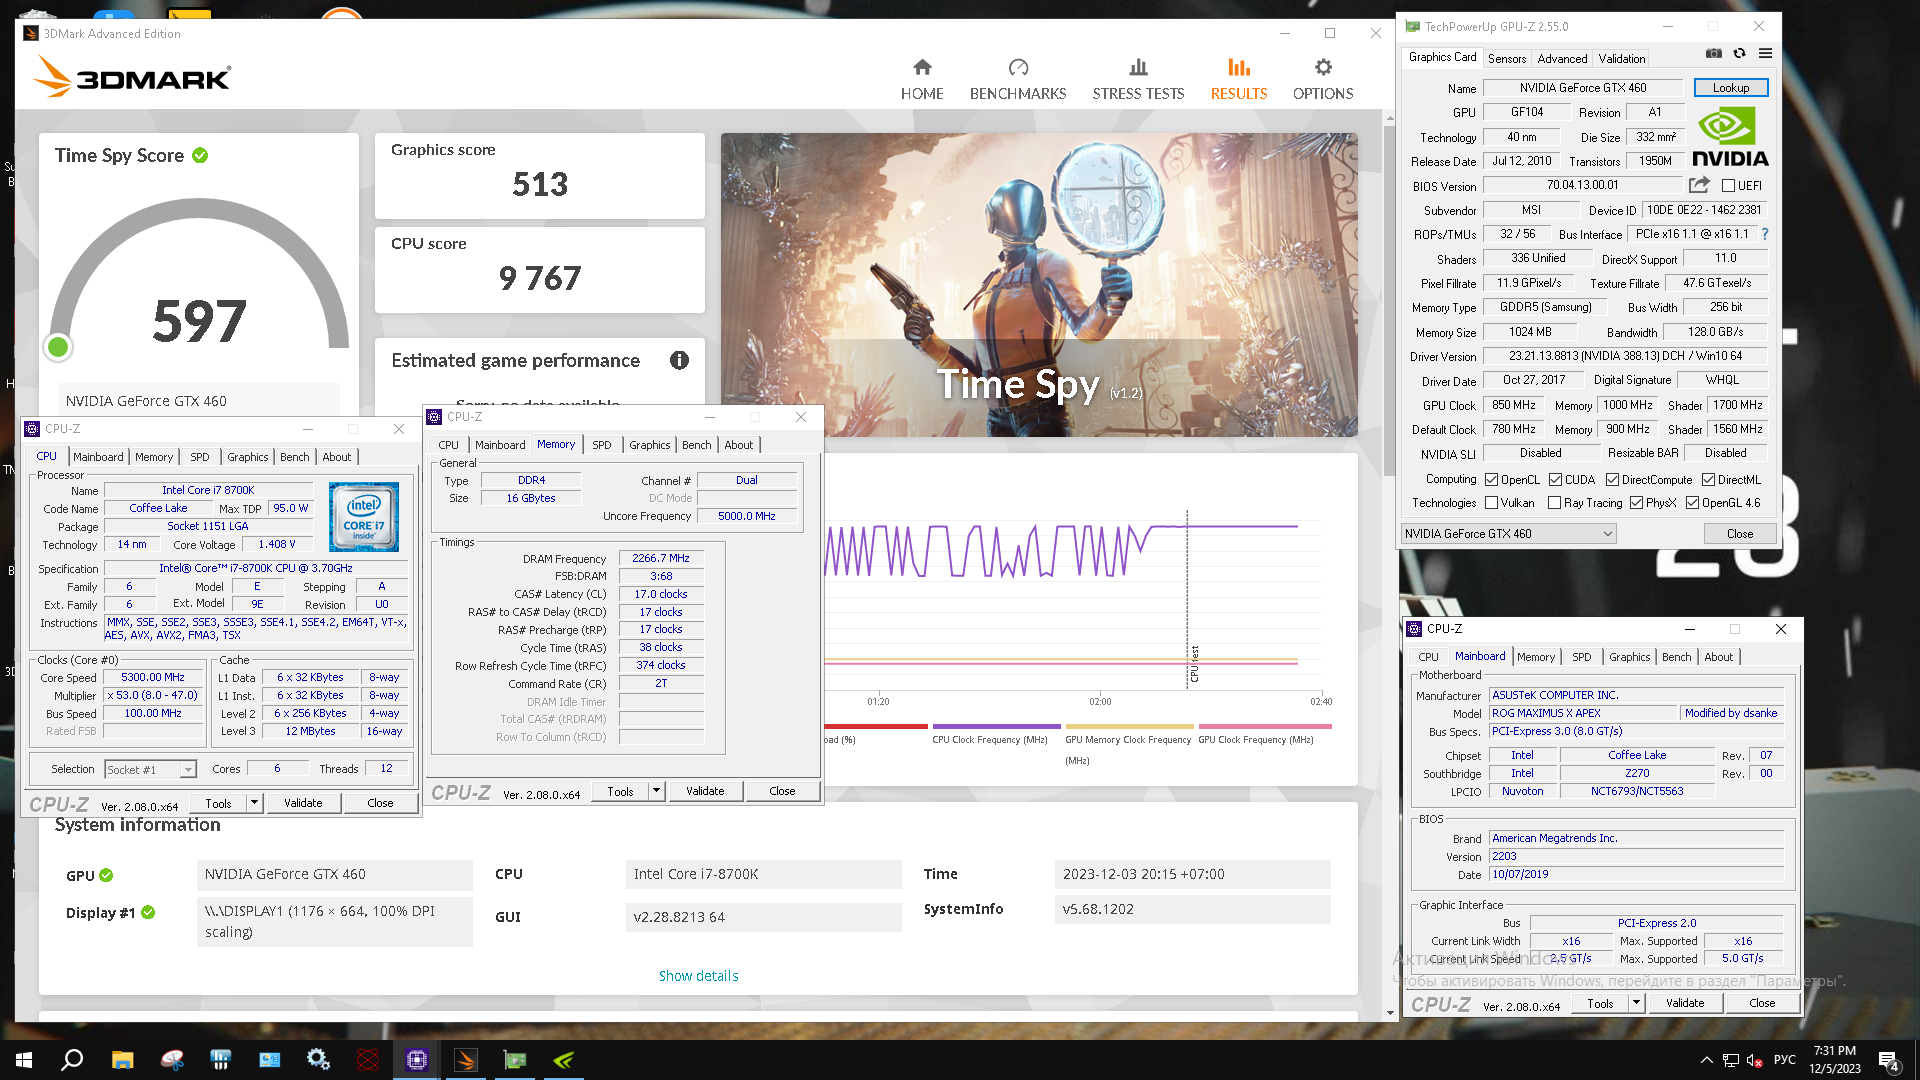Toggle the Ray Tracing checkbox in GPU-Z
This screenshot has height=1080, width=1920.
coord(1555,503)
